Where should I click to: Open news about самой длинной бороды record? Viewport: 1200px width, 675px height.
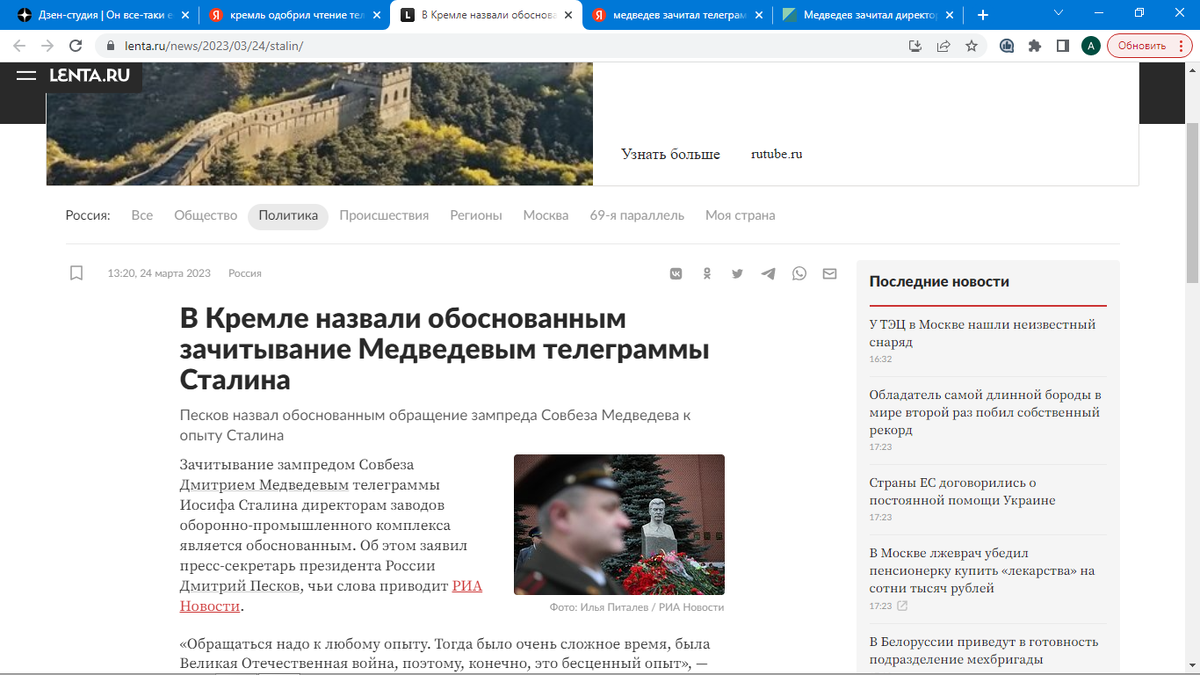pyautogui.click(x=986, y=412)
